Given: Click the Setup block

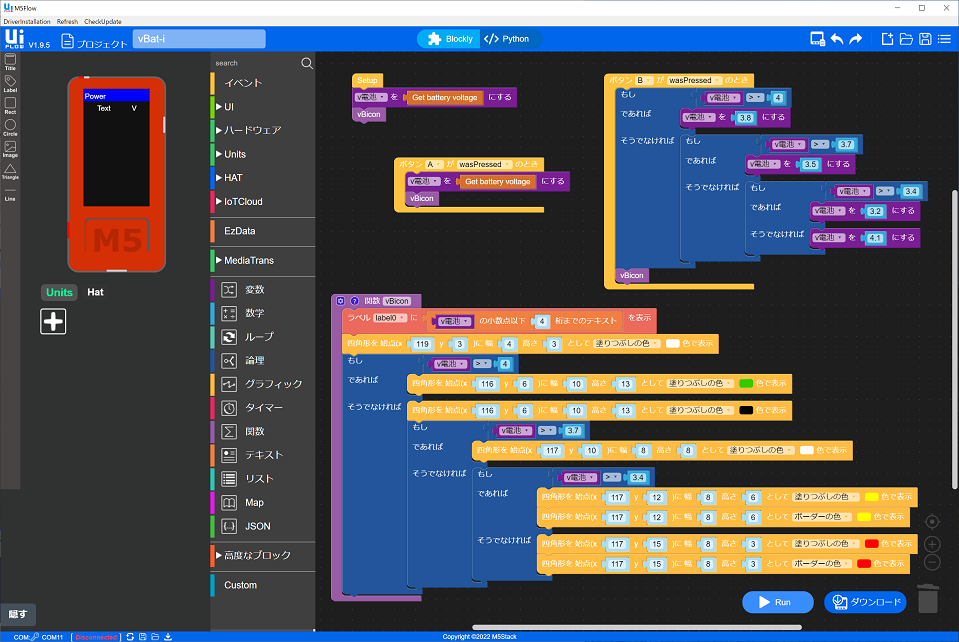Looking at the screenshot, I should point(368,80).
